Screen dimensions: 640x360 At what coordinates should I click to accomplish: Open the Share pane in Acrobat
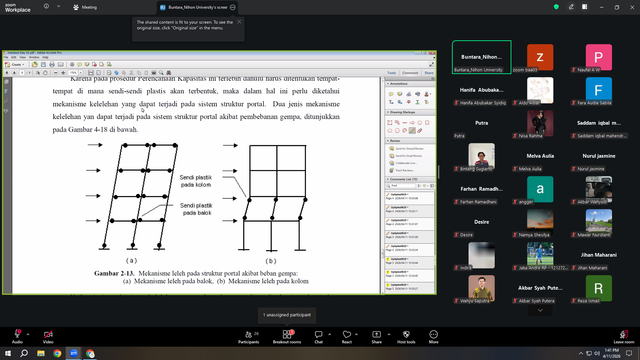click(x=429, y=73)
